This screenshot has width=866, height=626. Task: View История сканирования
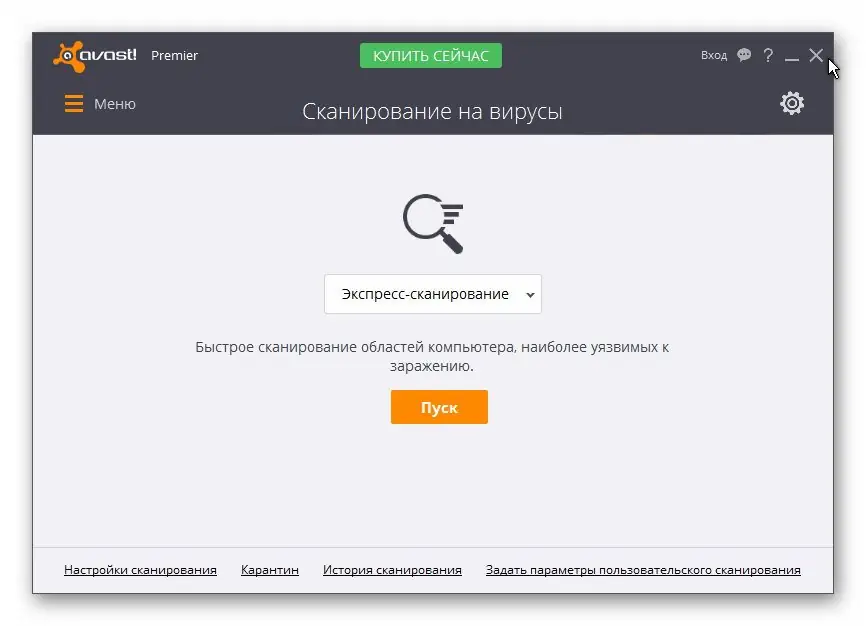pyautogui.click(x=391, y=569)
